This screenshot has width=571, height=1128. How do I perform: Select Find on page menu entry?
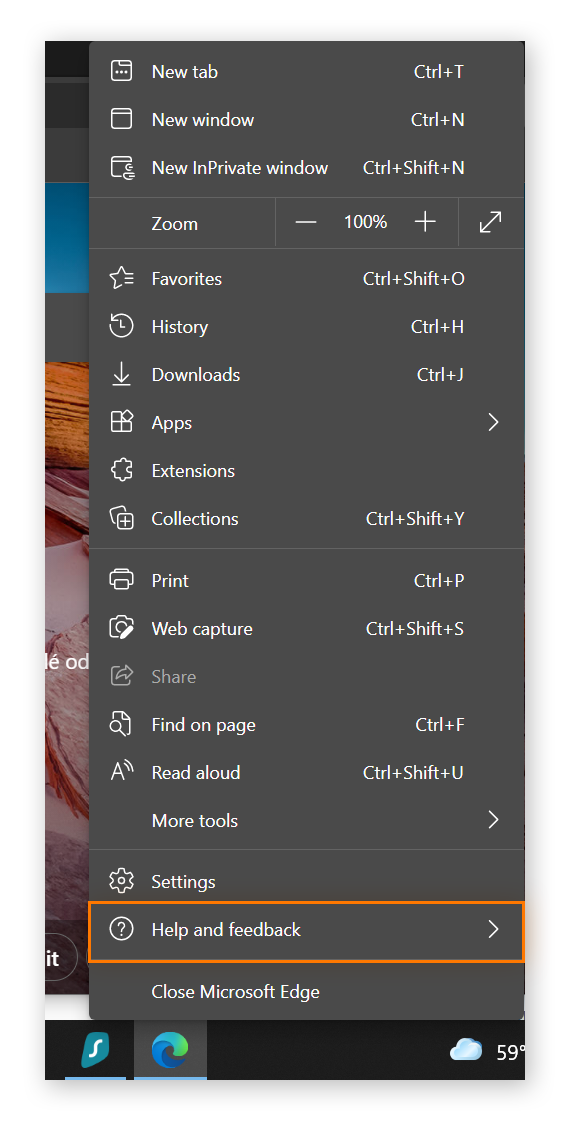[x=306, y=724]
